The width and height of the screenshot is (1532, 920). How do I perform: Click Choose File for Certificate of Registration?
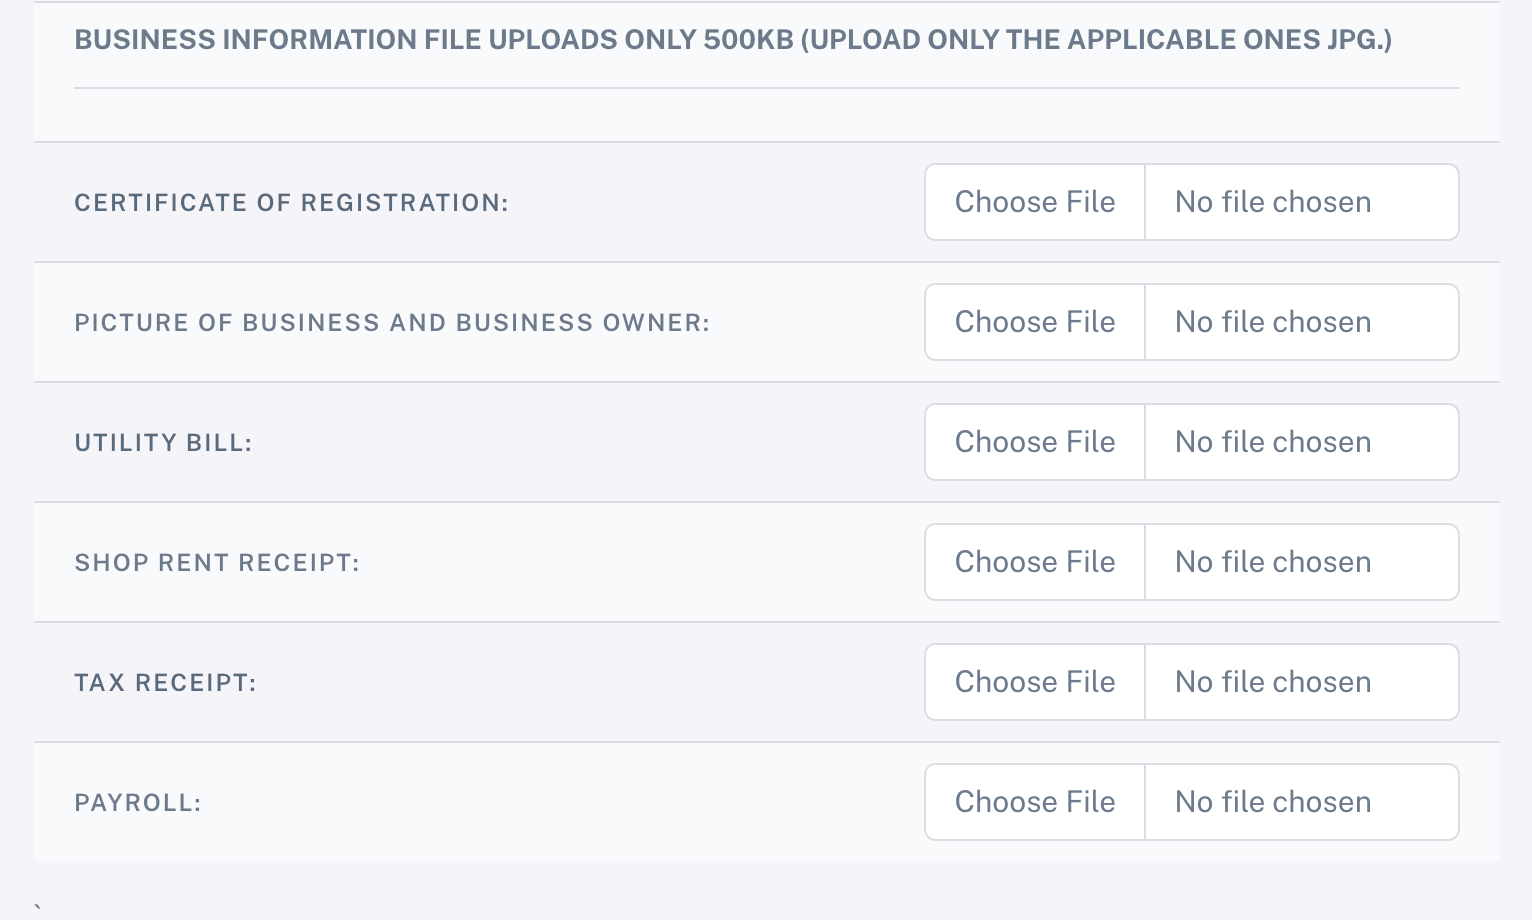(x=1035, y=202)
